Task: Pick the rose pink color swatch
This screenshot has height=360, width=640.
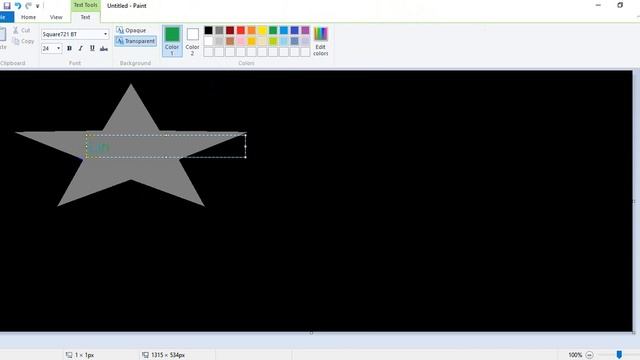Action: 241,41
